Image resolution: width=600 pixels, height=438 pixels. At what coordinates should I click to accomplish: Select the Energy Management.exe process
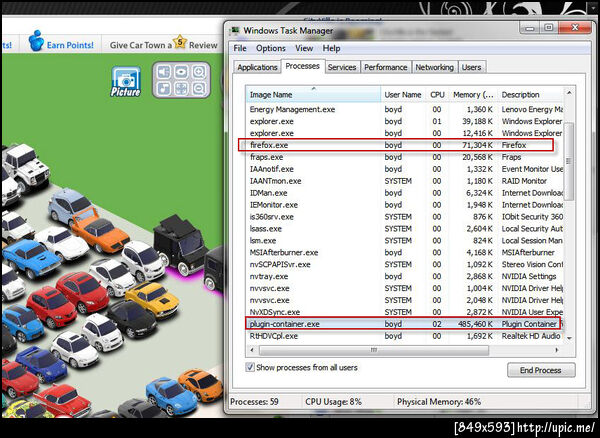(x=404, y=109)
